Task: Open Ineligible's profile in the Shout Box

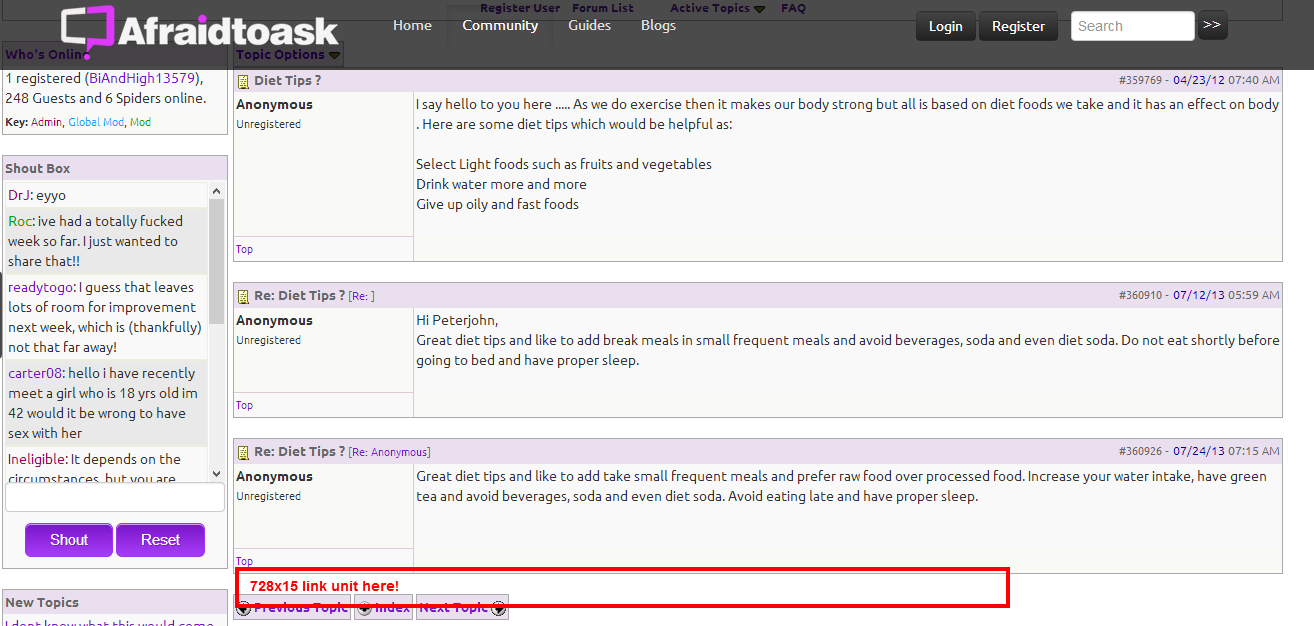Action: pos(37,459)
